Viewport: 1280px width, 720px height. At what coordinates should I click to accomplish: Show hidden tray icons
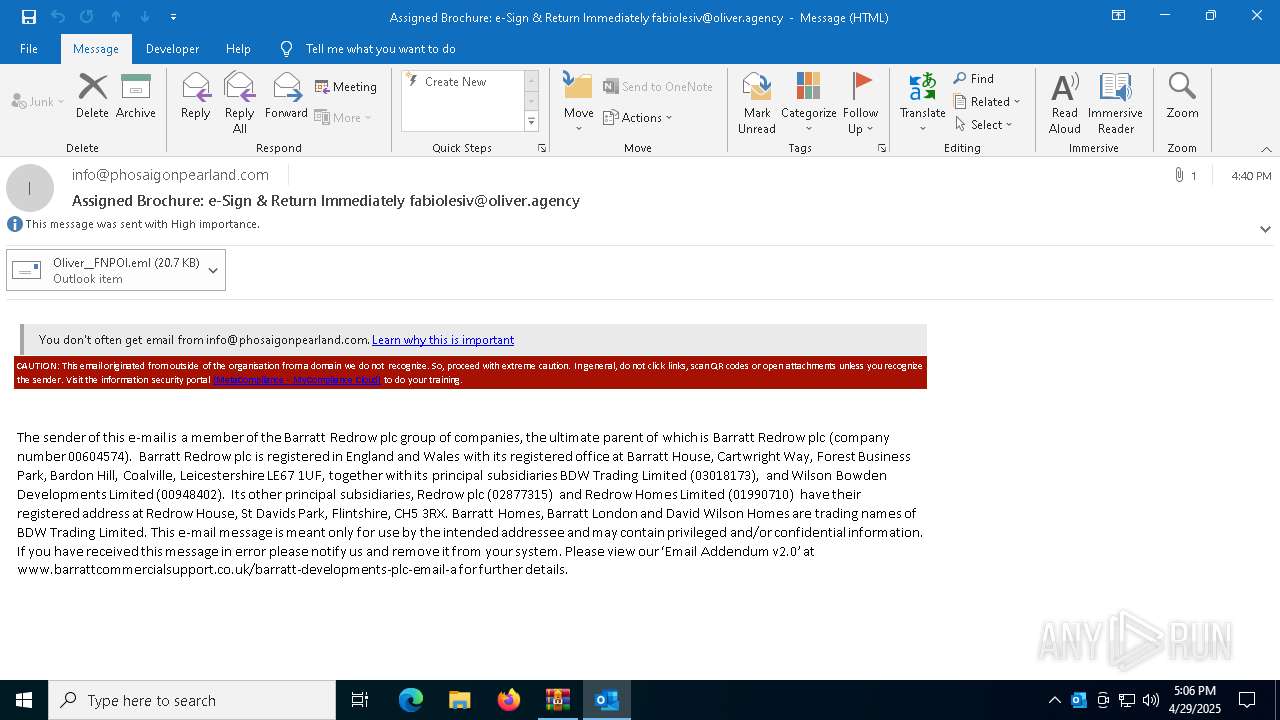tap(1054, 700)
